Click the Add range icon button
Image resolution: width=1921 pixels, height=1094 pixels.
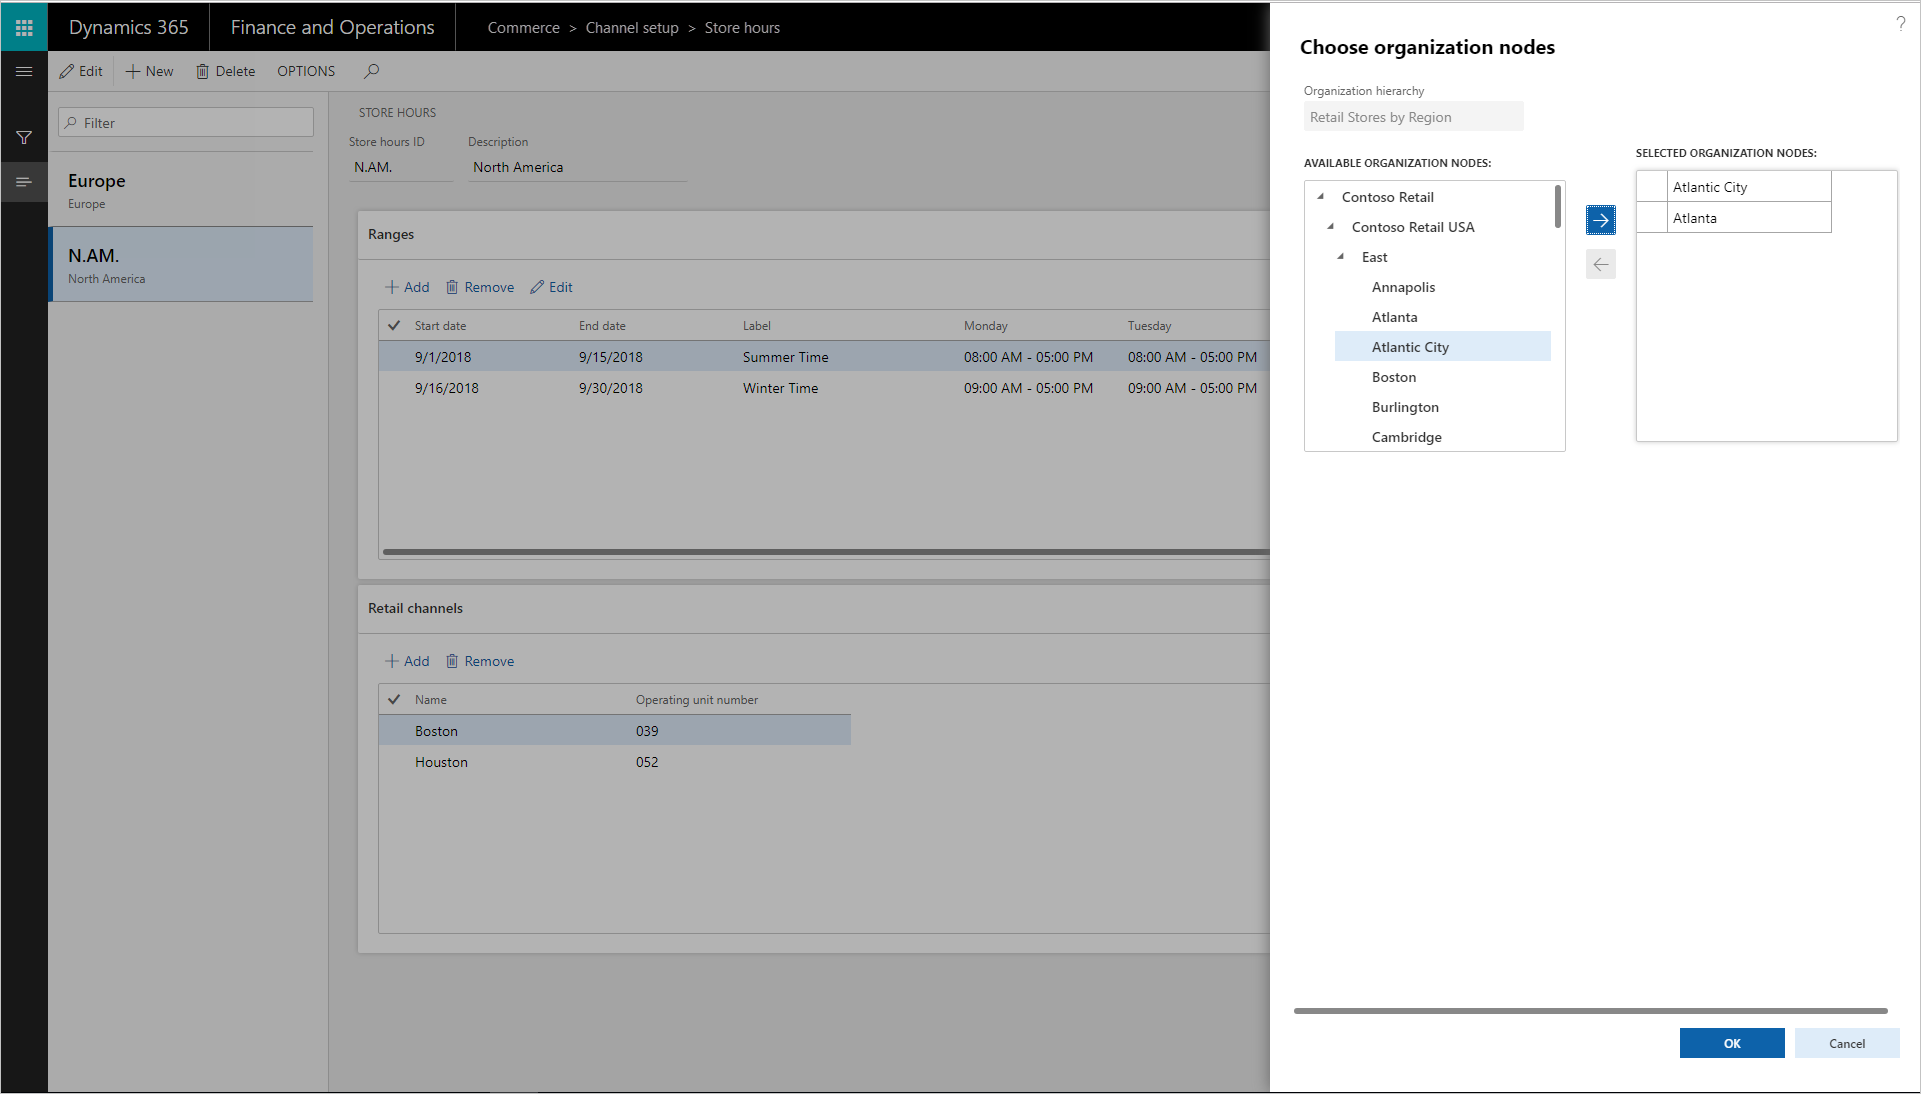coord(405,286)
